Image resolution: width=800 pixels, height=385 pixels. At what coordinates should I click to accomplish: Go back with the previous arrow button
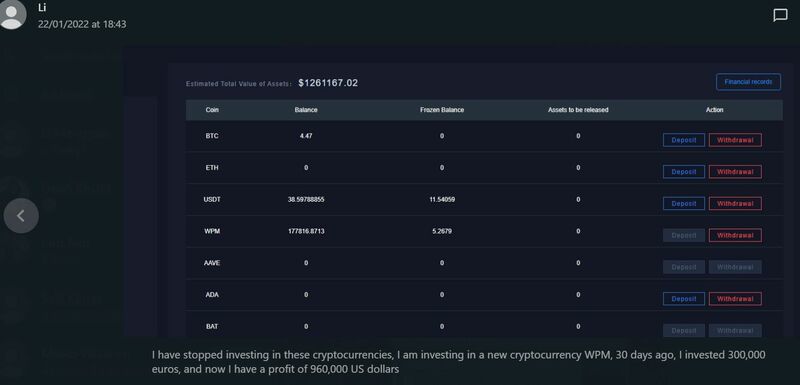21,216
